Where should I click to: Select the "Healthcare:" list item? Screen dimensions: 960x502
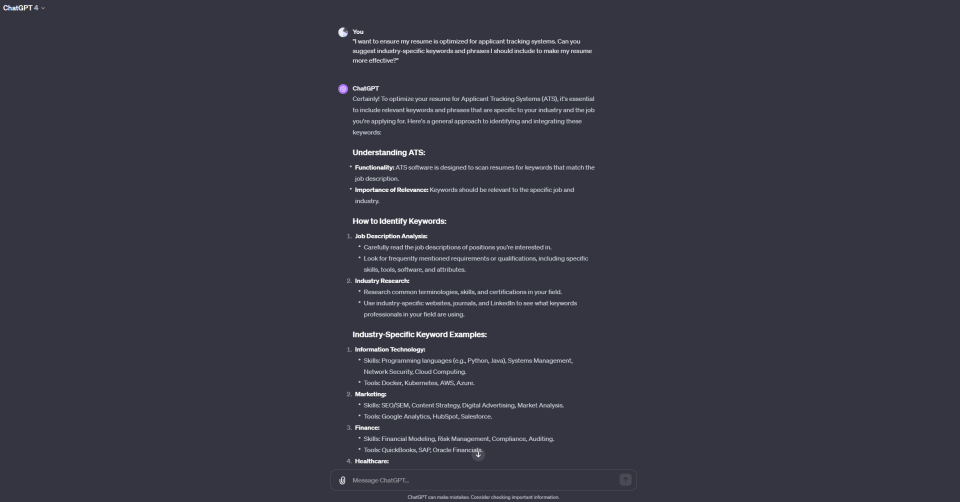(x=372, y=461)
